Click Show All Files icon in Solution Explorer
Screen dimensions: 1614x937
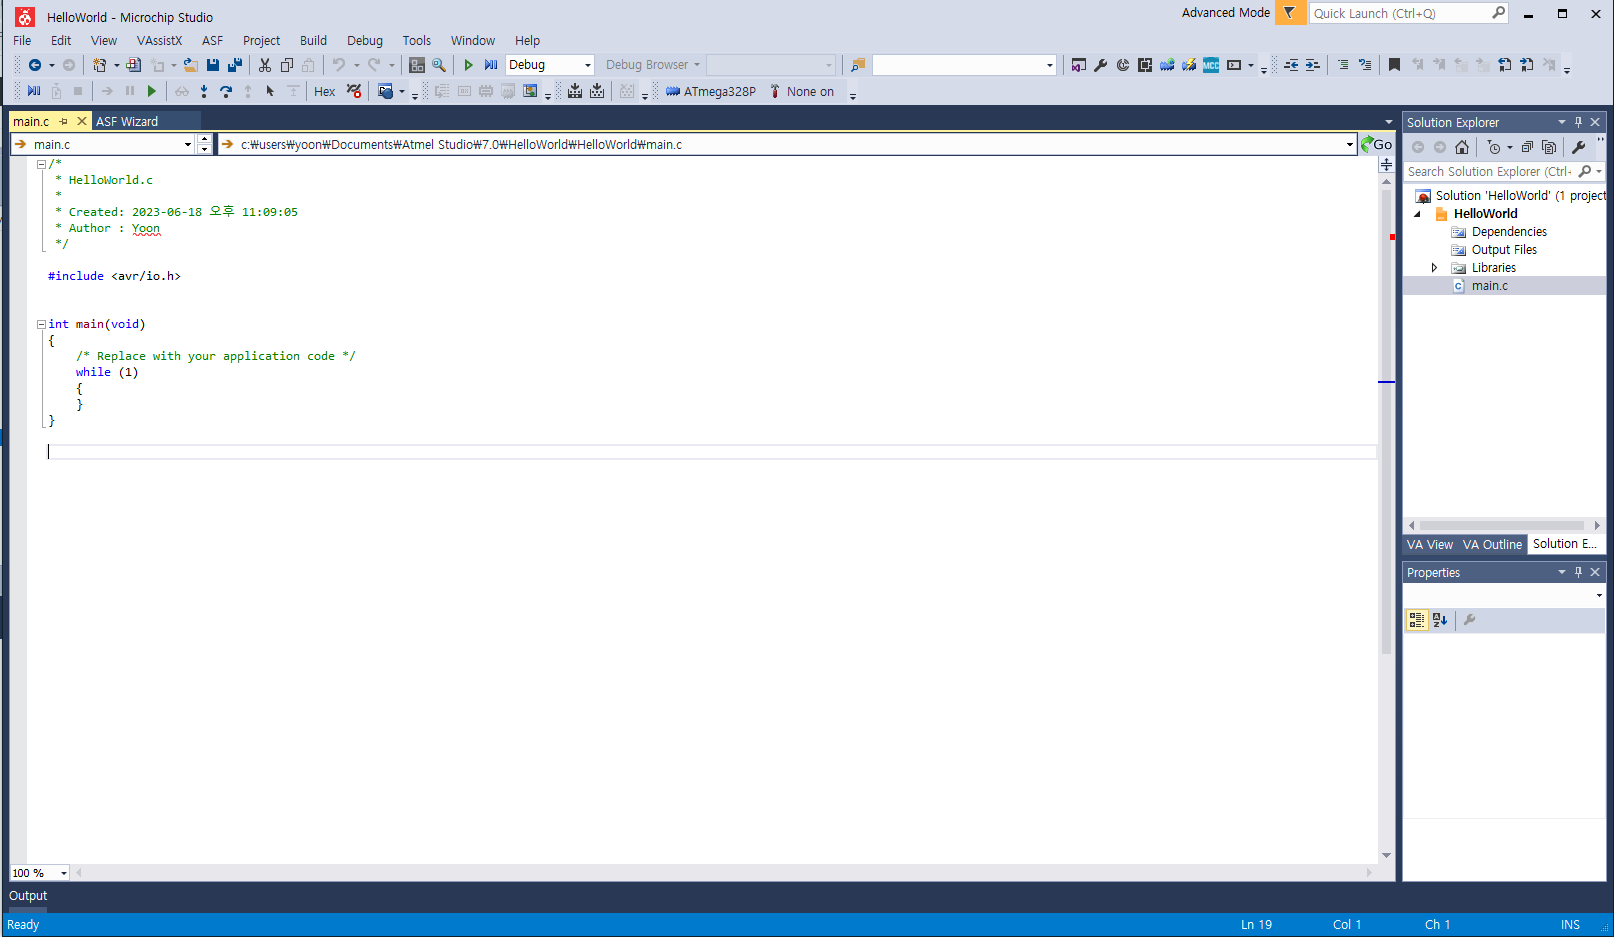coord(1549,147)
